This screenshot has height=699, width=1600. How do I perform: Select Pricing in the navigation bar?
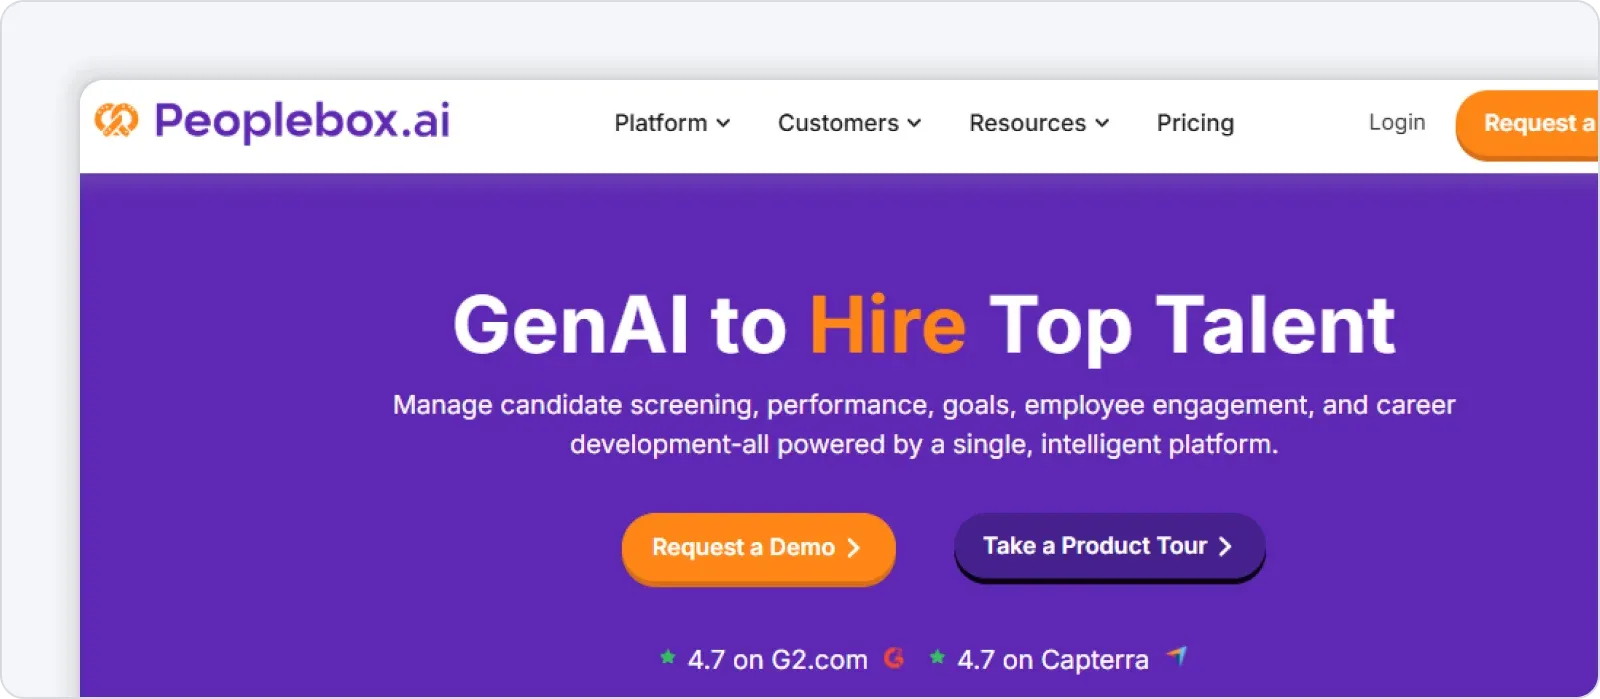click(x=1195, y=123)
